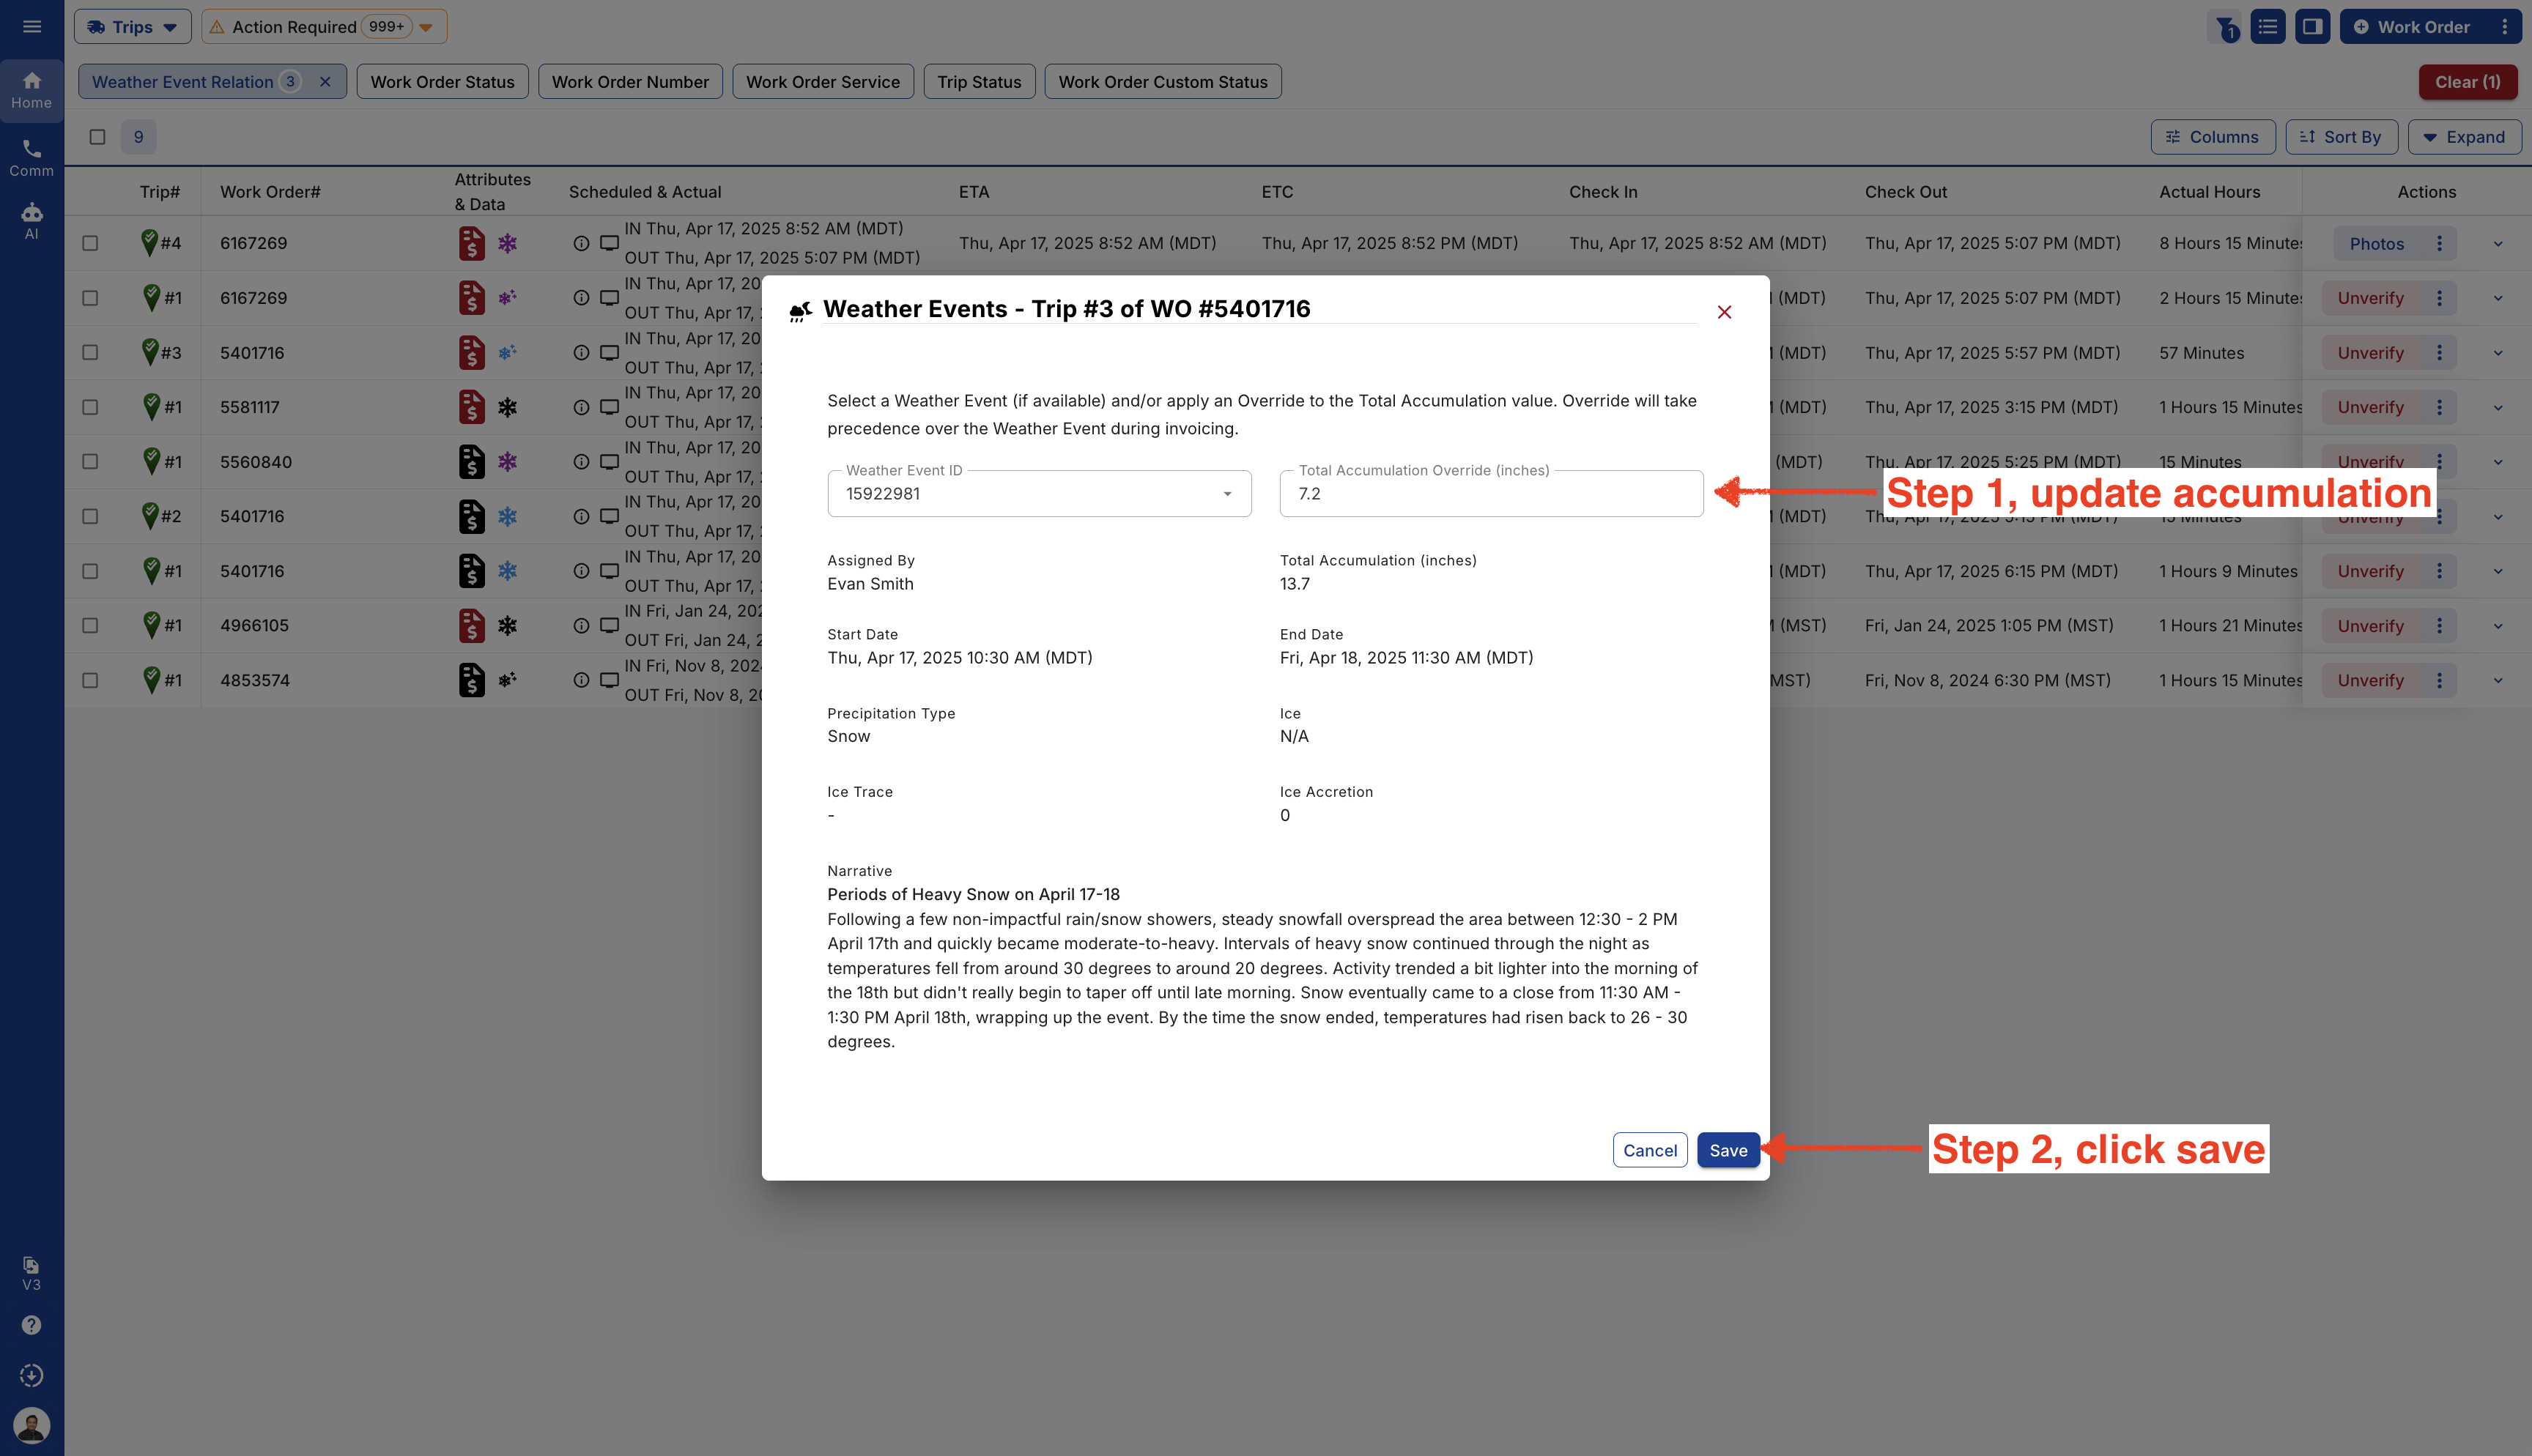Expand the row chevron for trip #4 of 6167269
This screenshot has width=2532, height=1456.
2497,244
